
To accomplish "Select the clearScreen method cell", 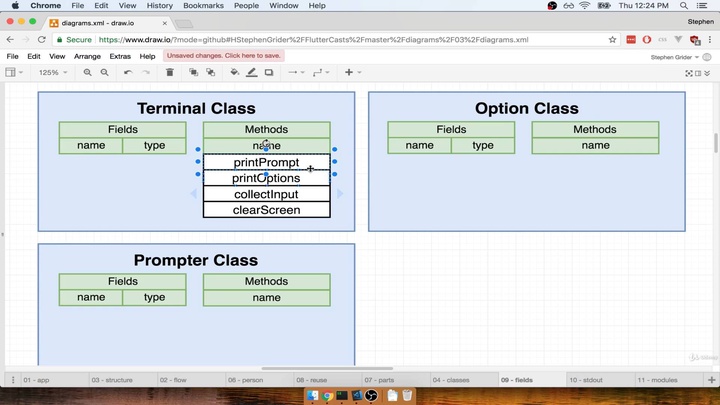I will [x=266, y=210].
